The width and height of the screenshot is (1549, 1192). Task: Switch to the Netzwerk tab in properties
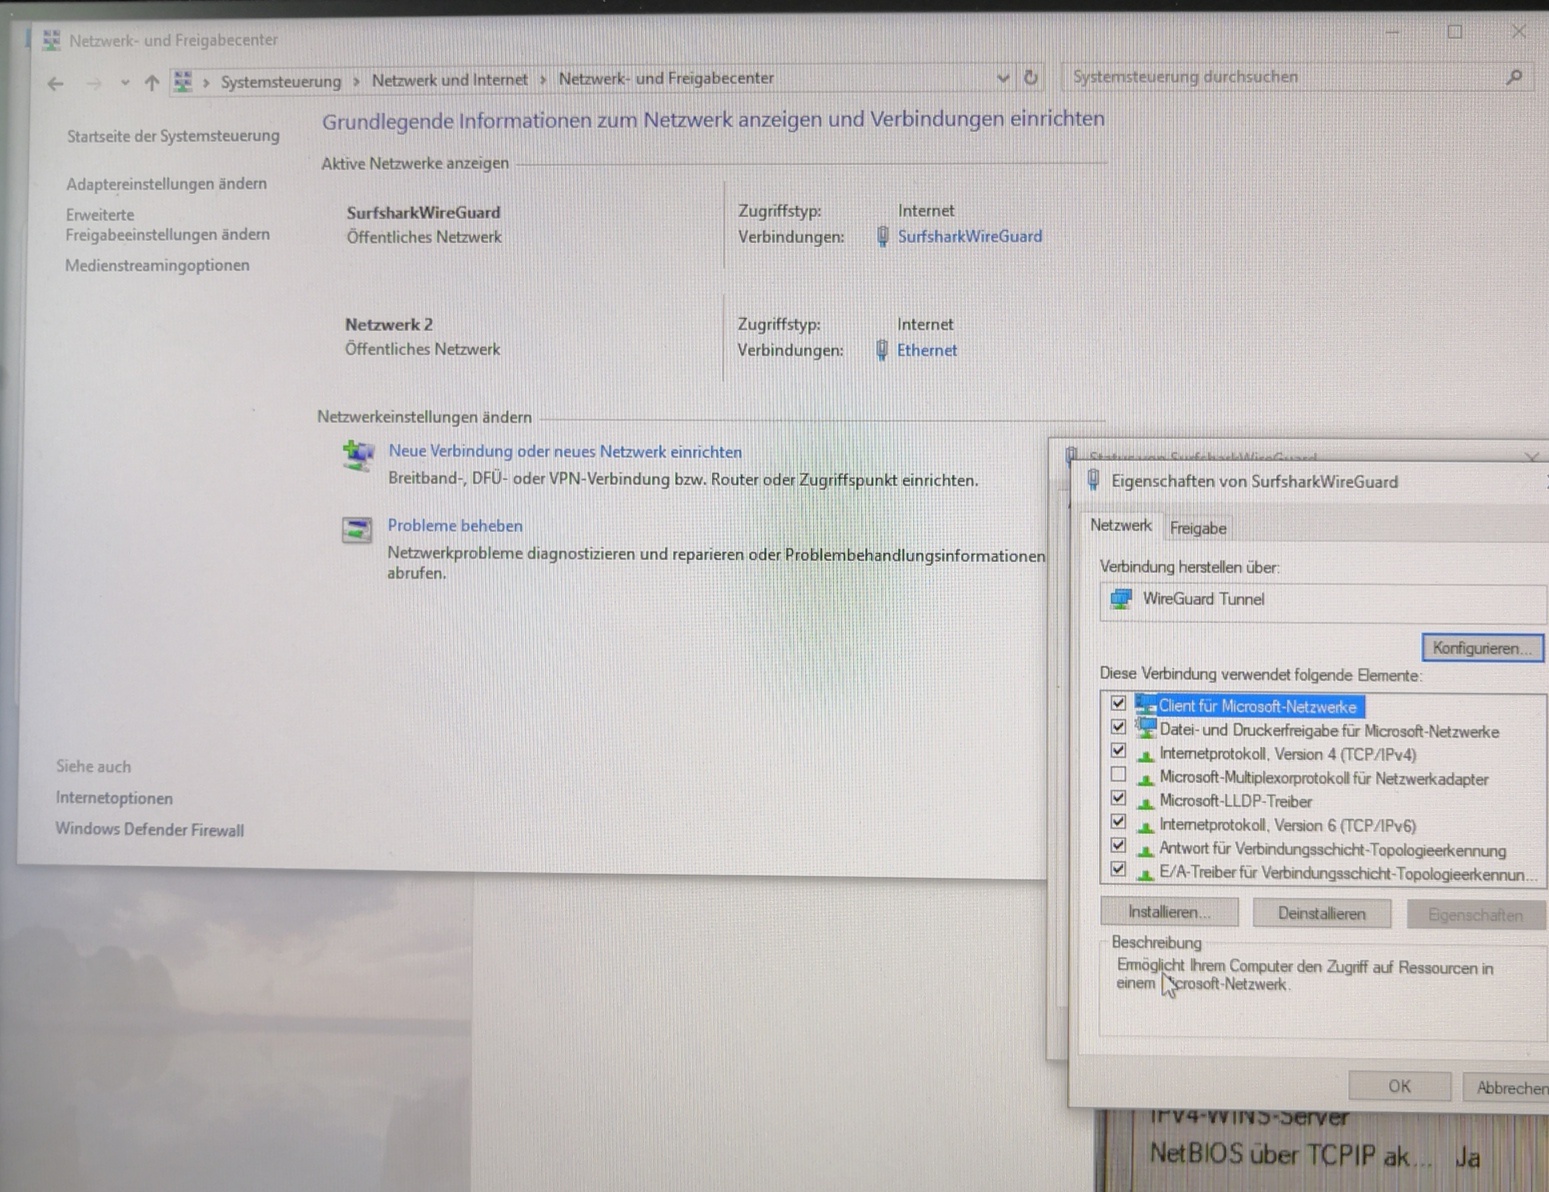[1120, 526]
